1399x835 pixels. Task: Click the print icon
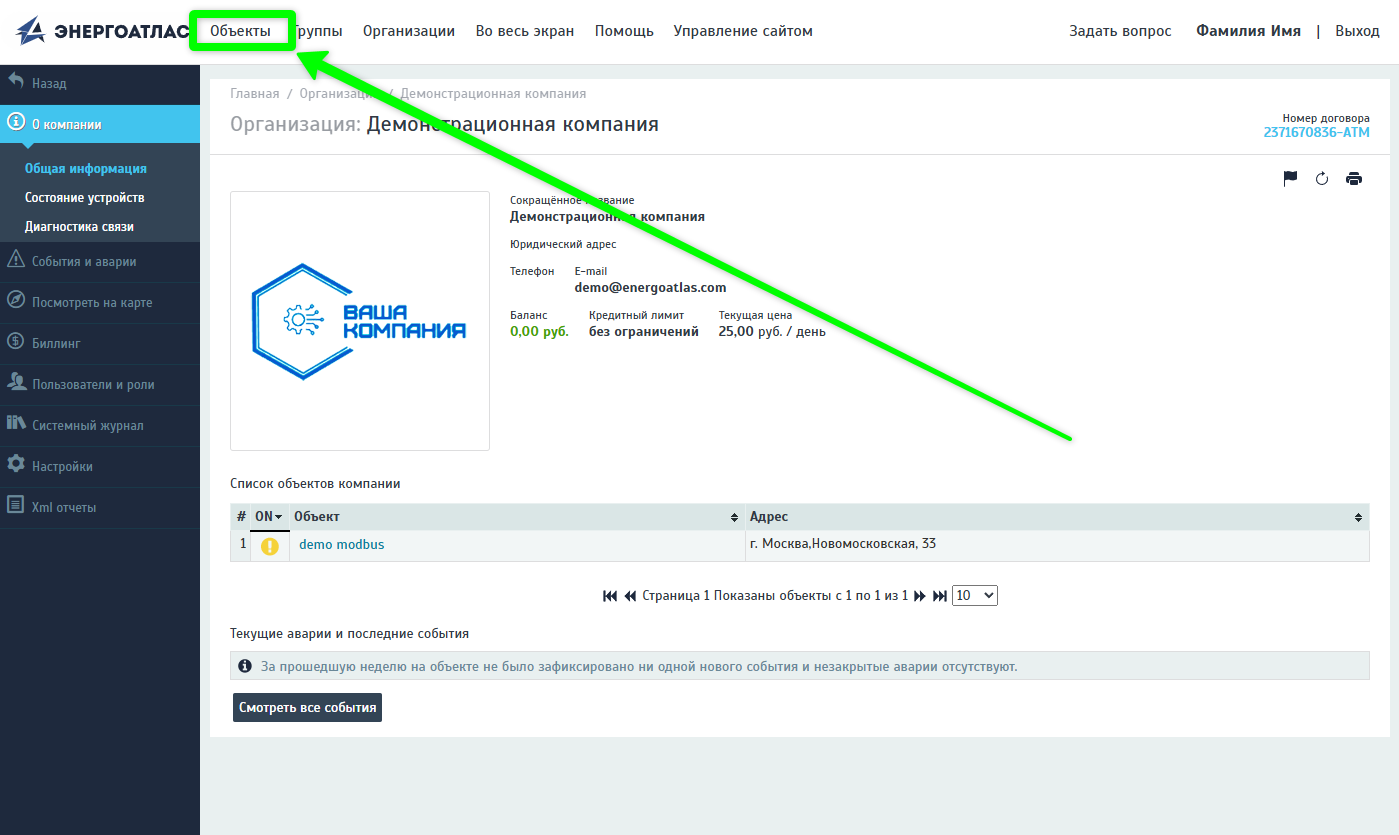click(1354, 179)
